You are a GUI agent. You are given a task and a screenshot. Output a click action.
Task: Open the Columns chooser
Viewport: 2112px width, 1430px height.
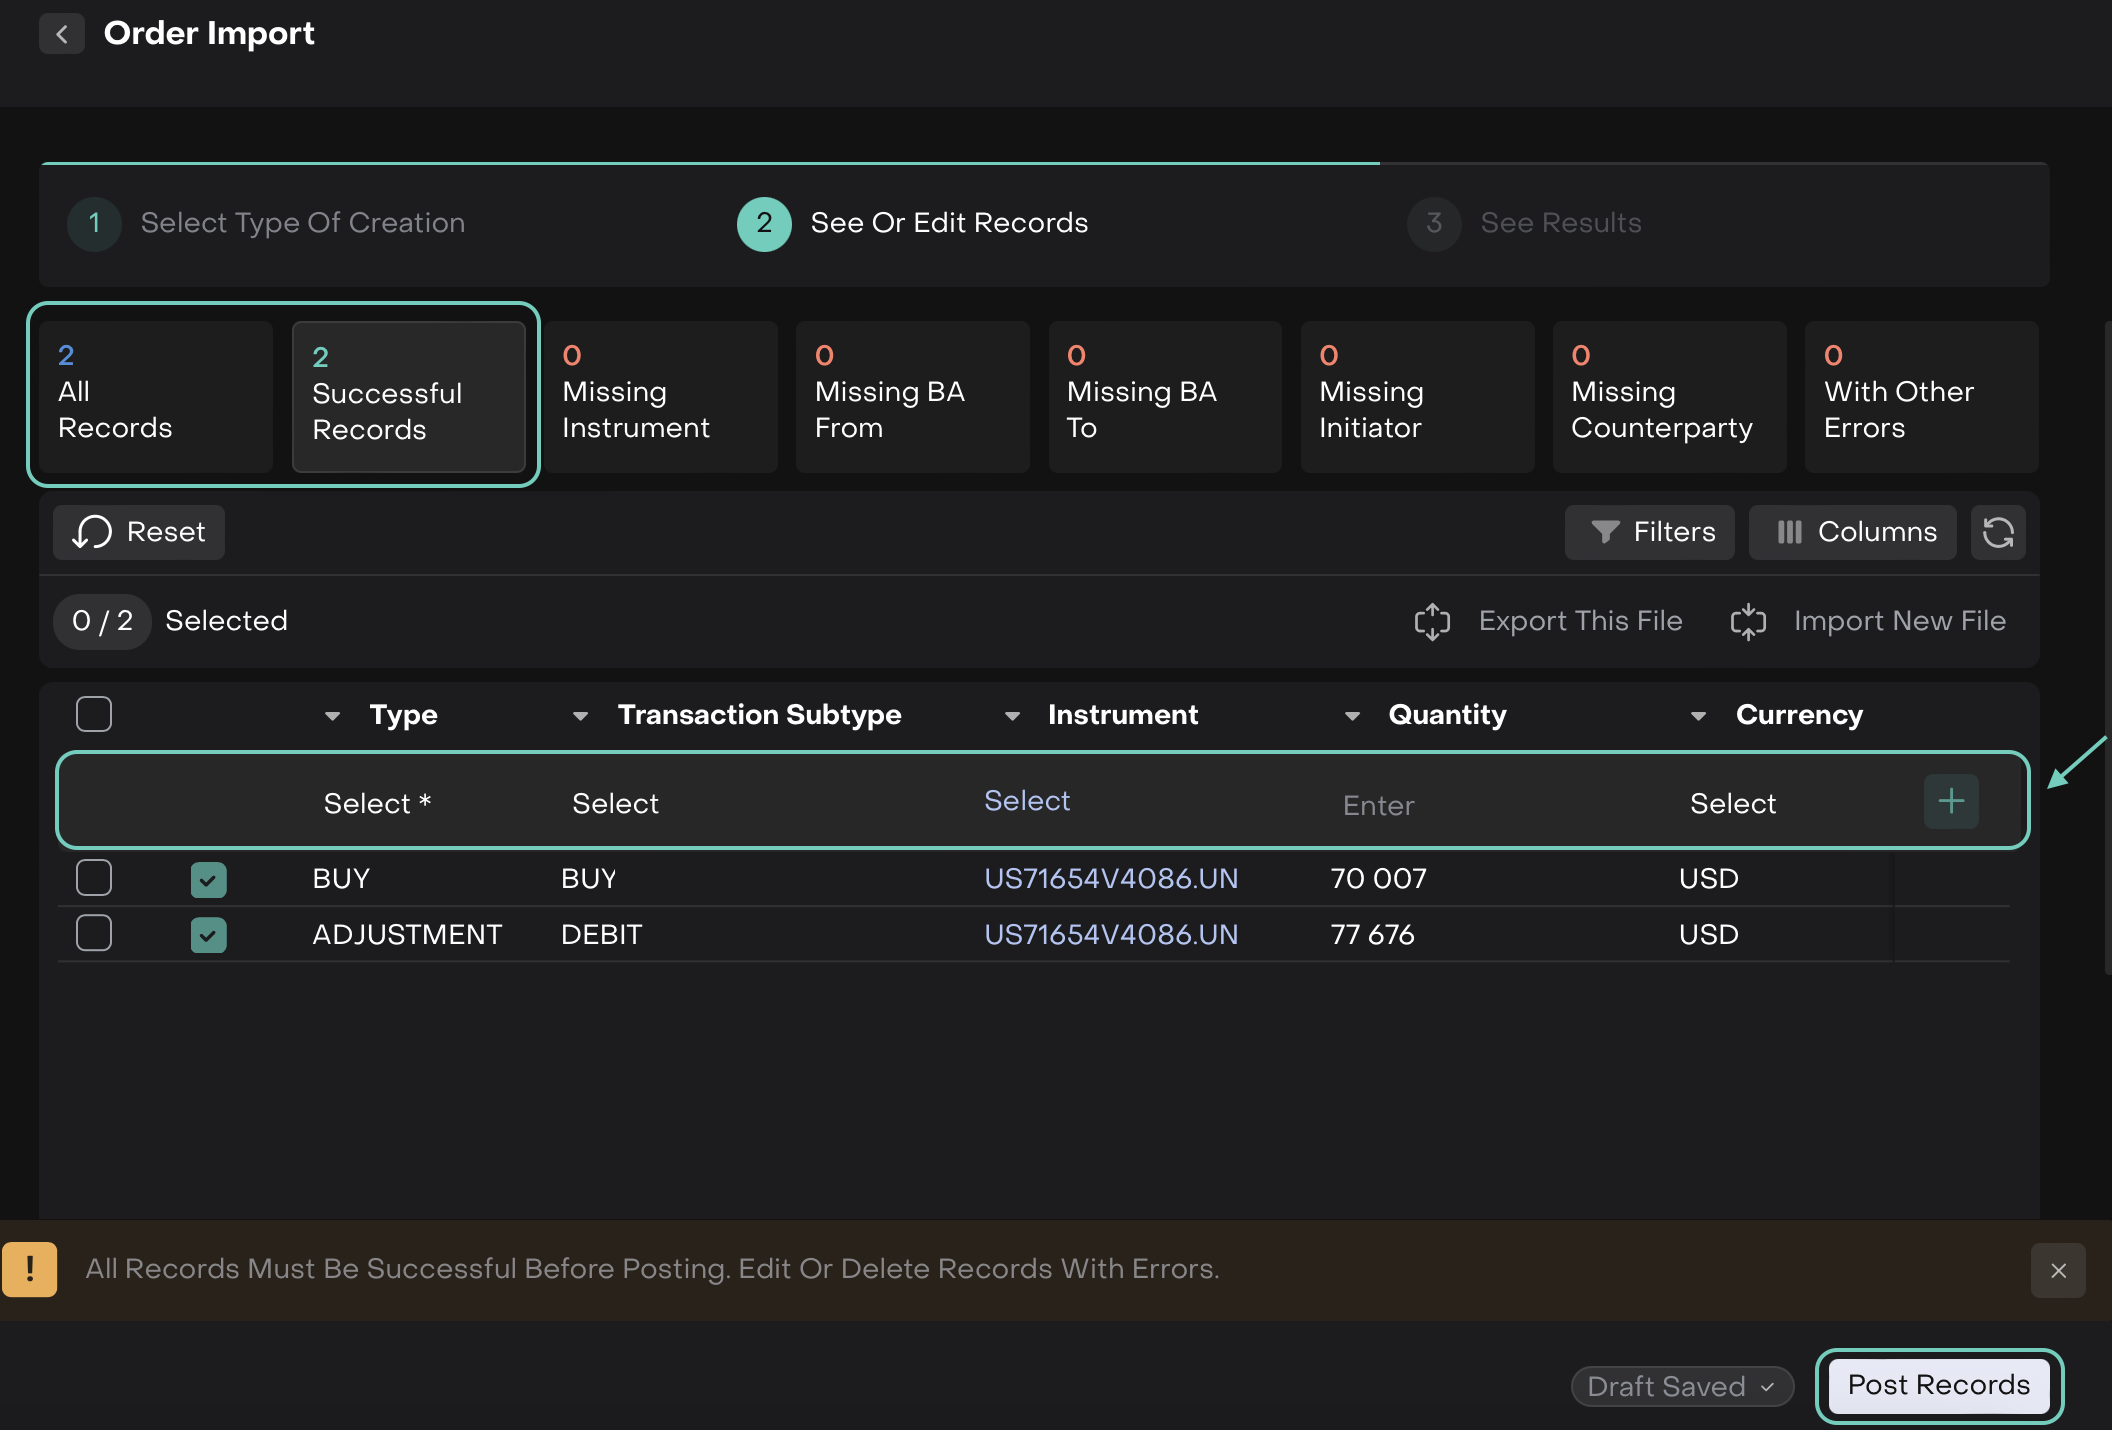[1852, 532]
